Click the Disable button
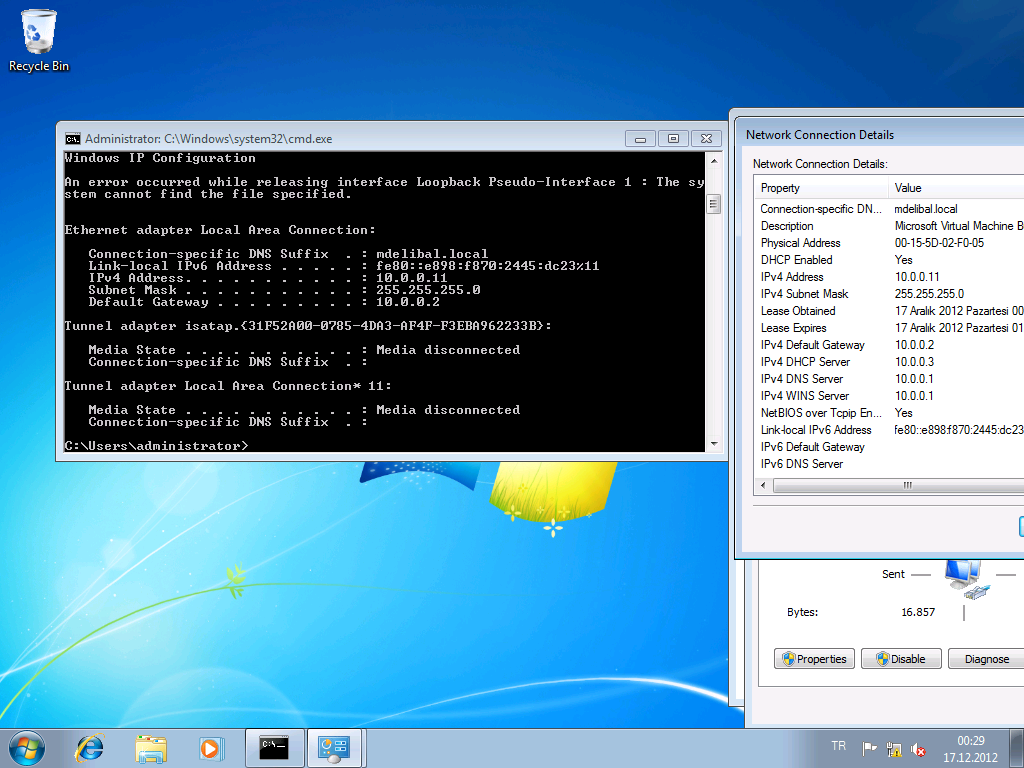Image resolution: width=1024 pixels, height=768 pixels. pos(900,659)
